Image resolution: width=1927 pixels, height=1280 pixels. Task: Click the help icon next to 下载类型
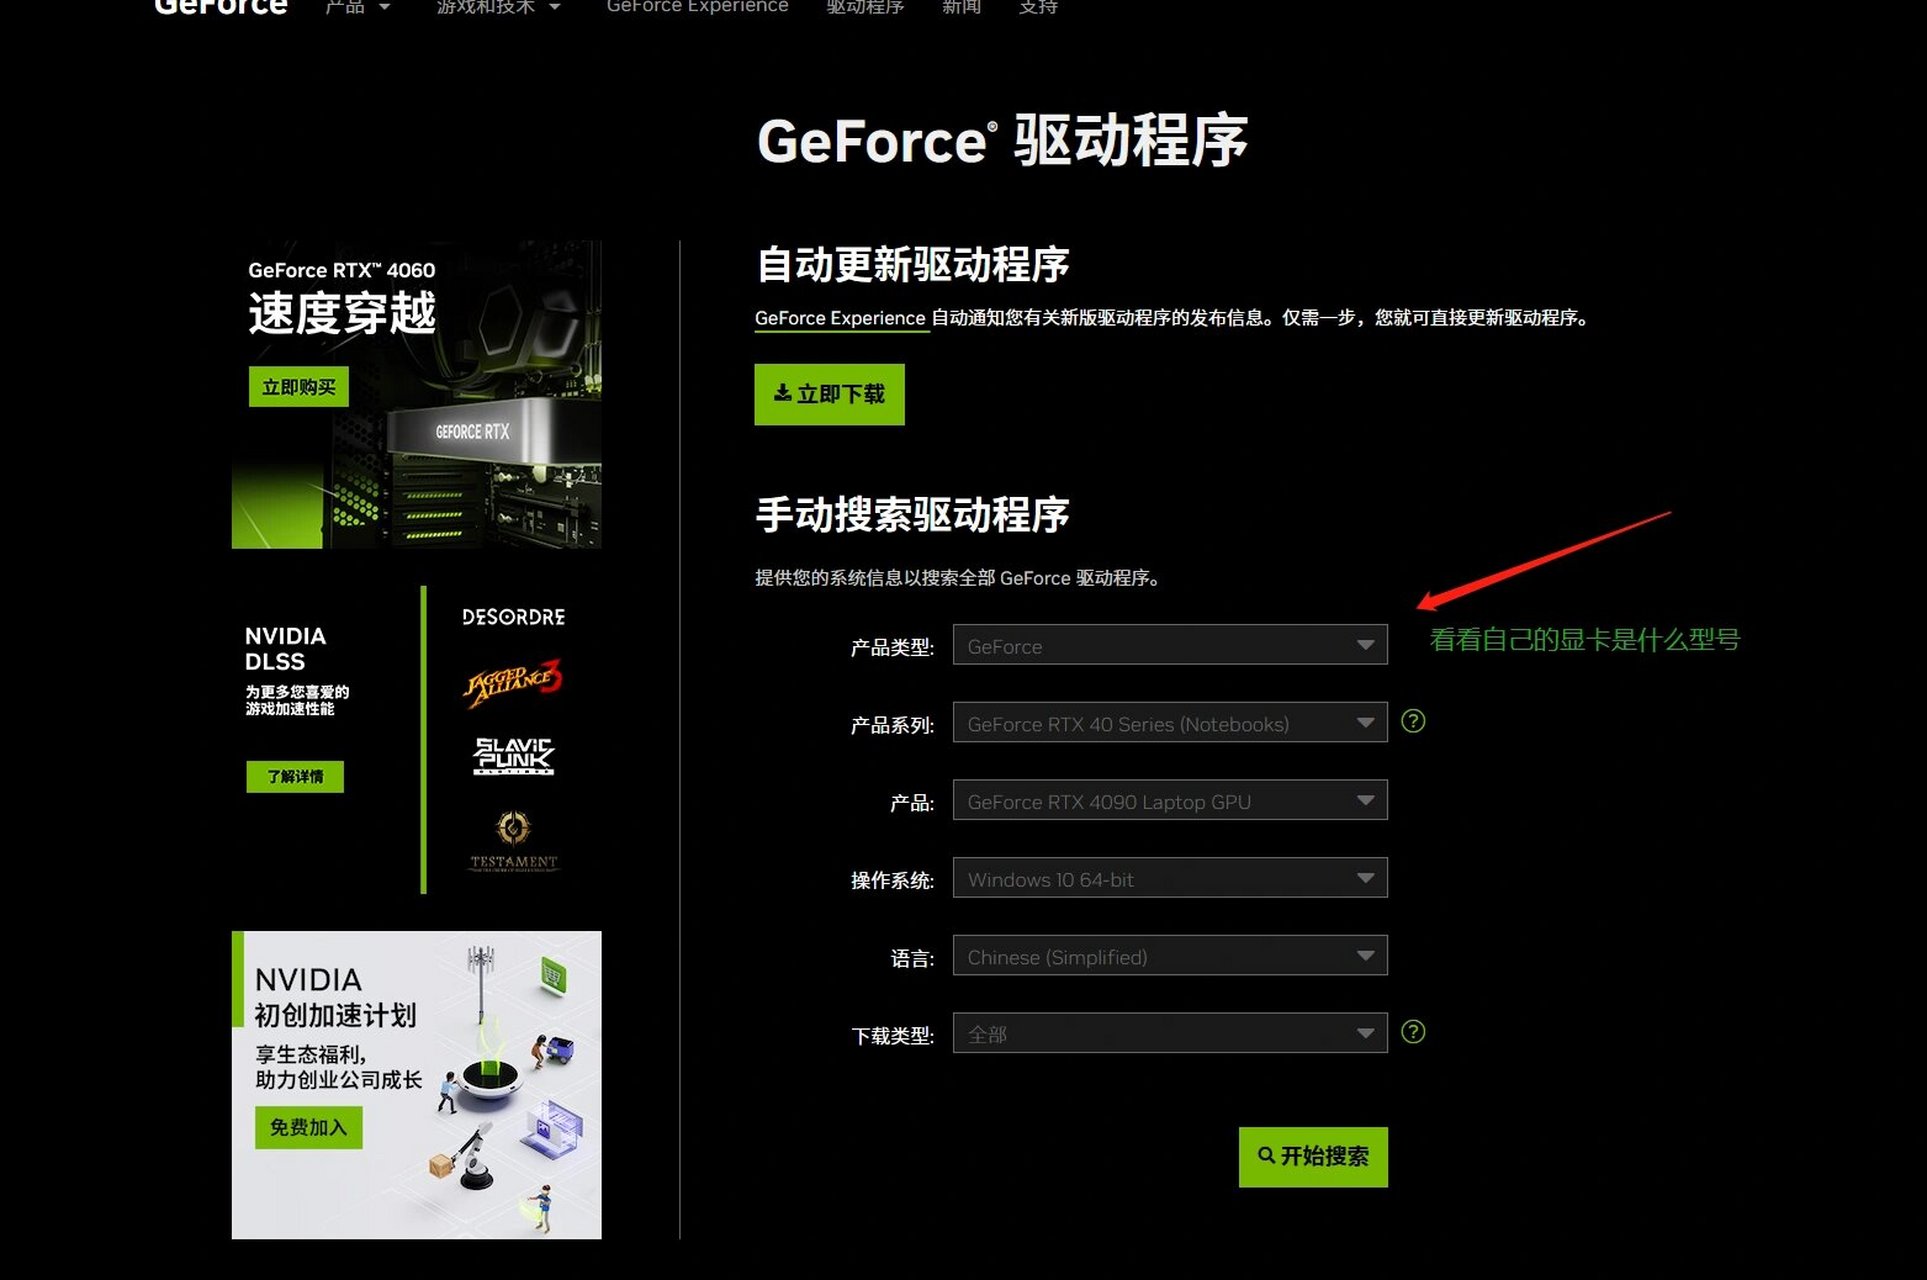point(1413,1032)
